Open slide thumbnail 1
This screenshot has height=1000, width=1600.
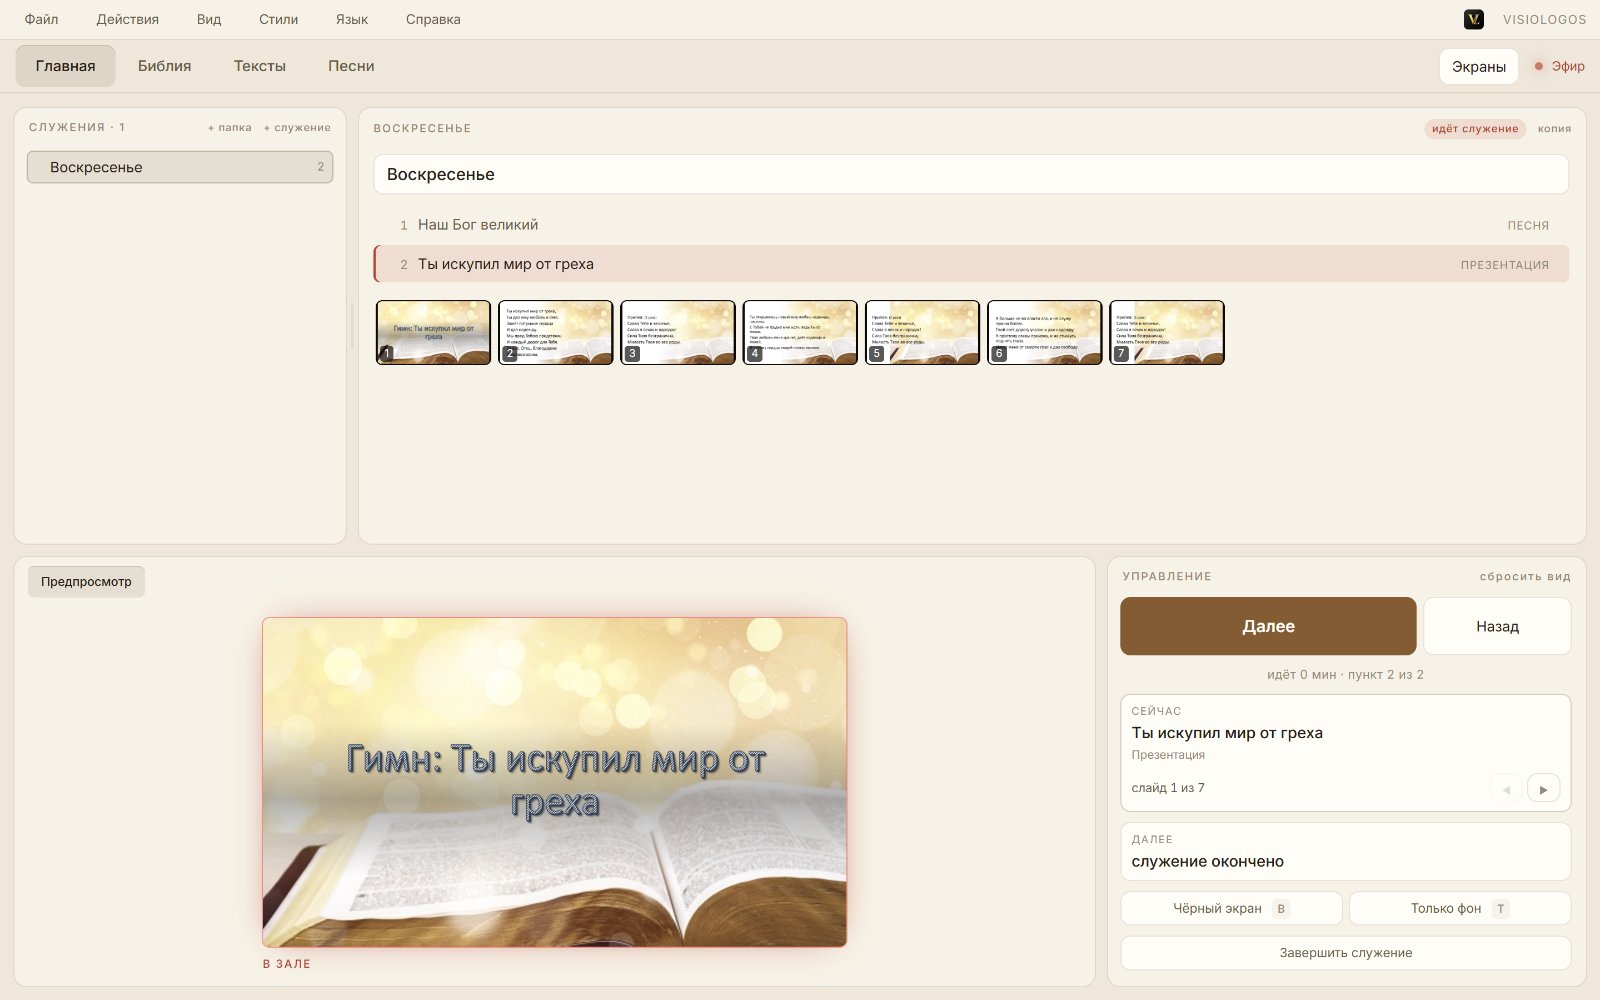pyautogui.click(x=433, y=333)
